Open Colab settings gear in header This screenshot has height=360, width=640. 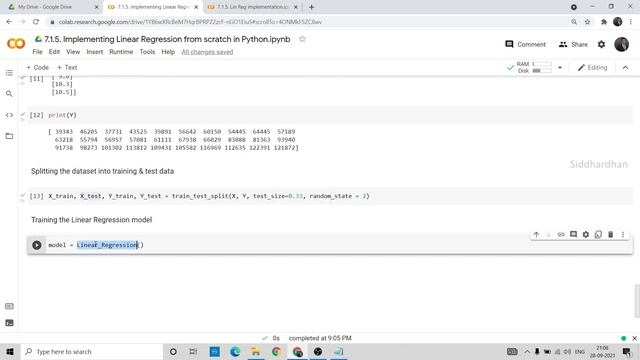pyautogui.click(x=602, y=44)
